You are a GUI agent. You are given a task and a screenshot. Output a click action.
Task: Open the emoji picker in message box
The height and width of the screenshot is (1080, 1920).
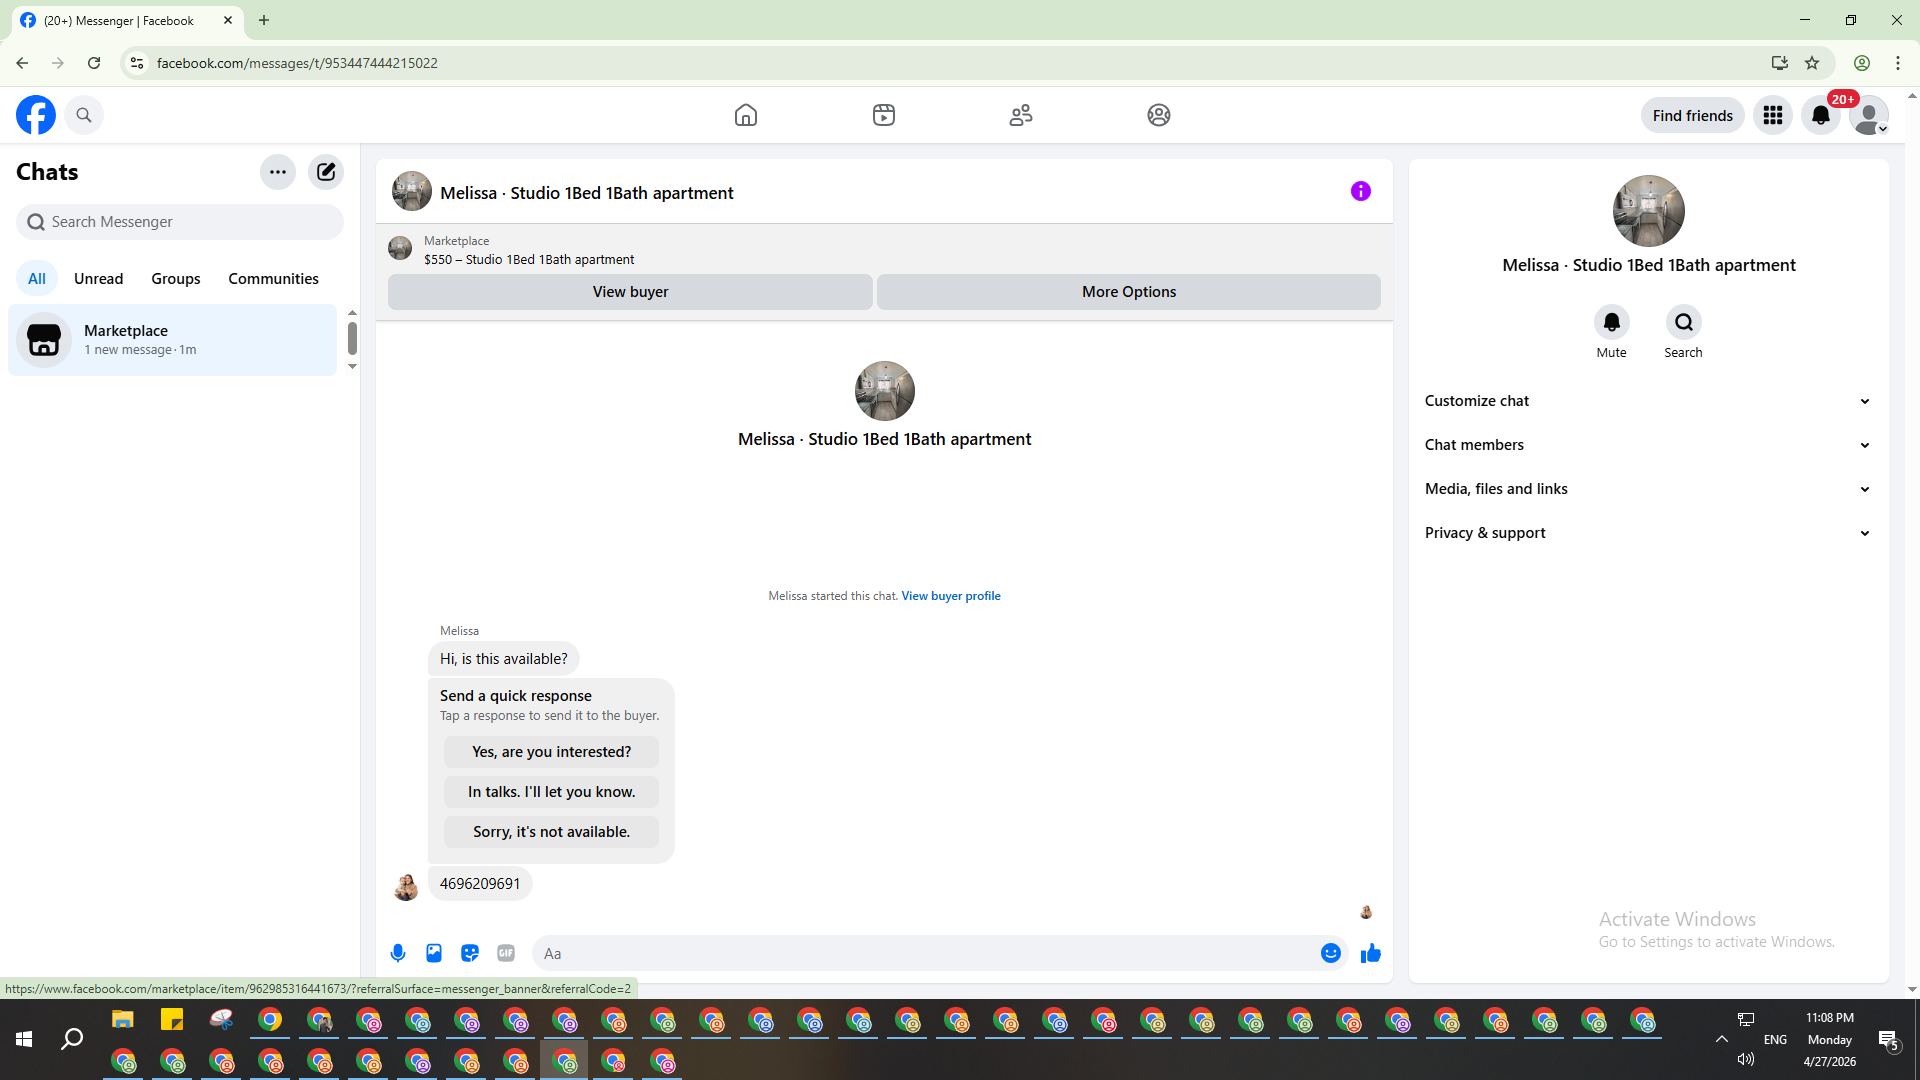(x=1331, y=953)
